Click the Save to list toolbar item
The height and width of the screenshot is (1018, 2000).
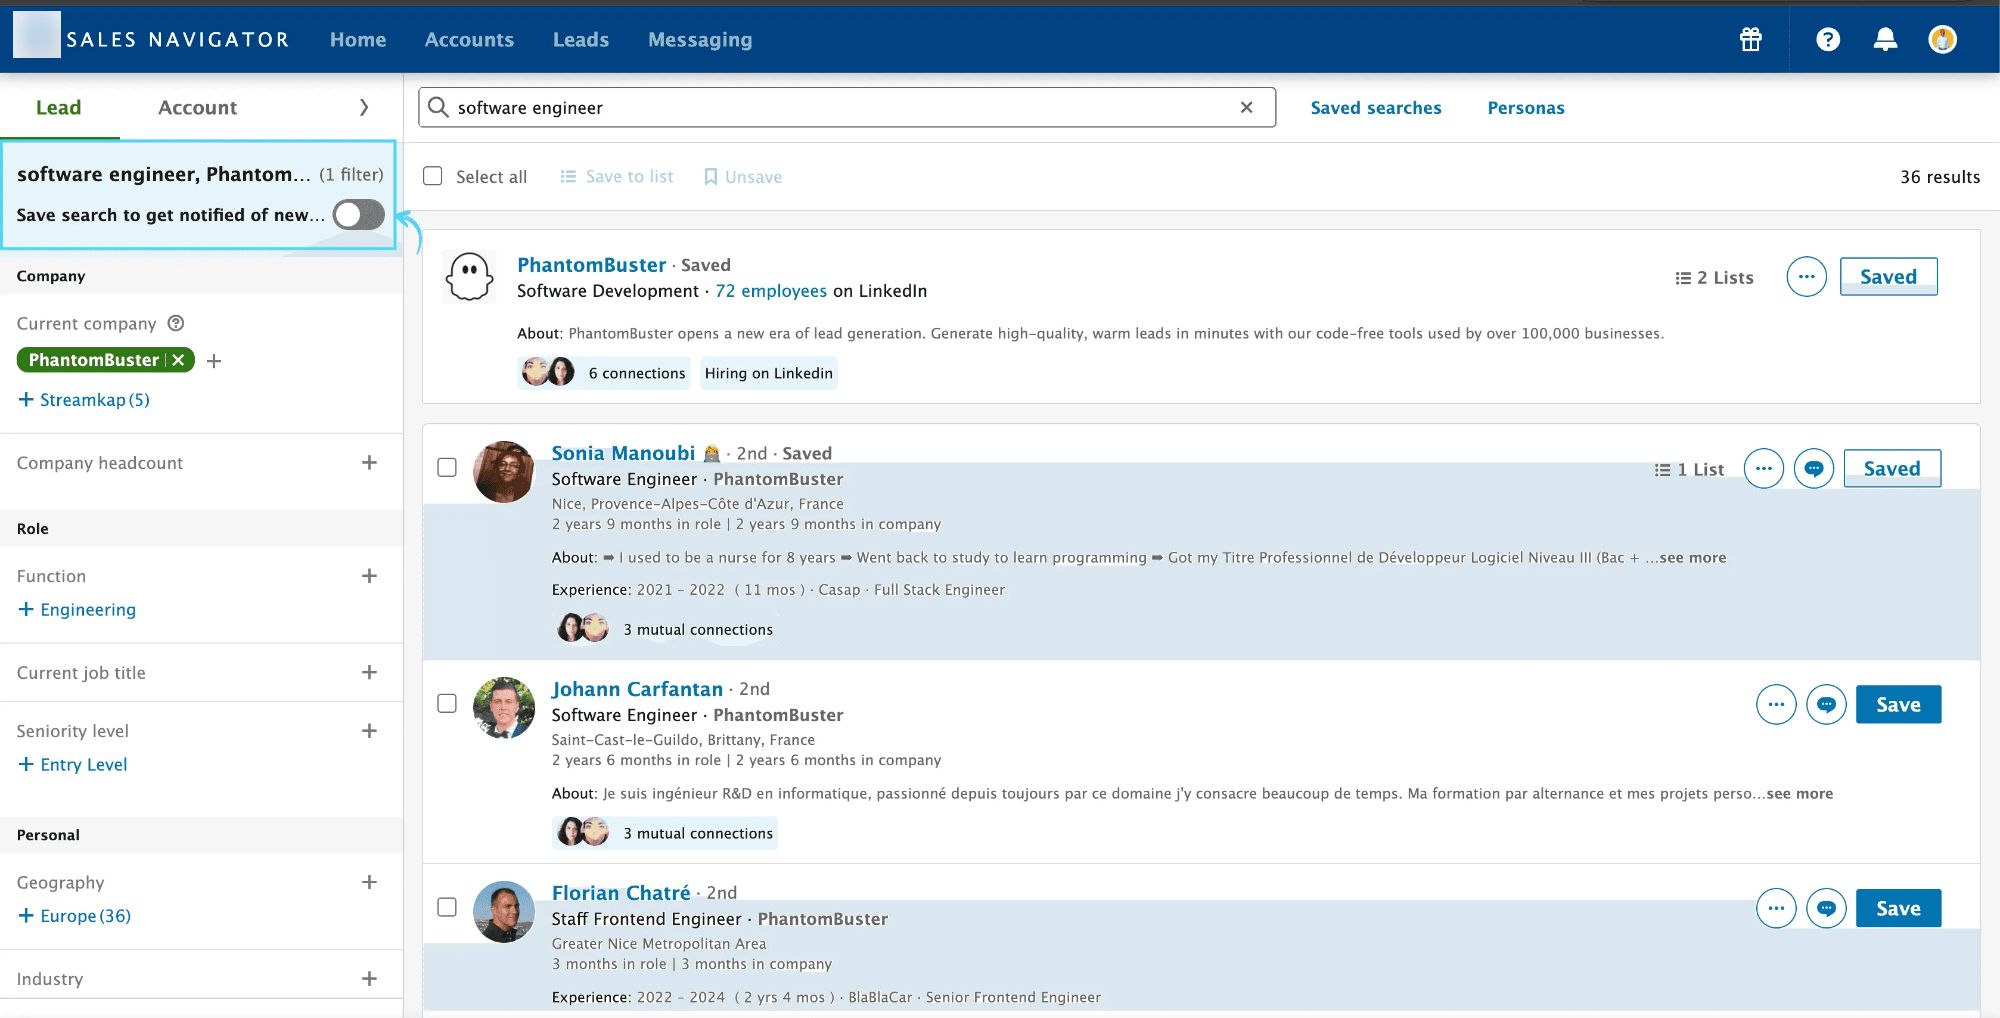point(617,177)
